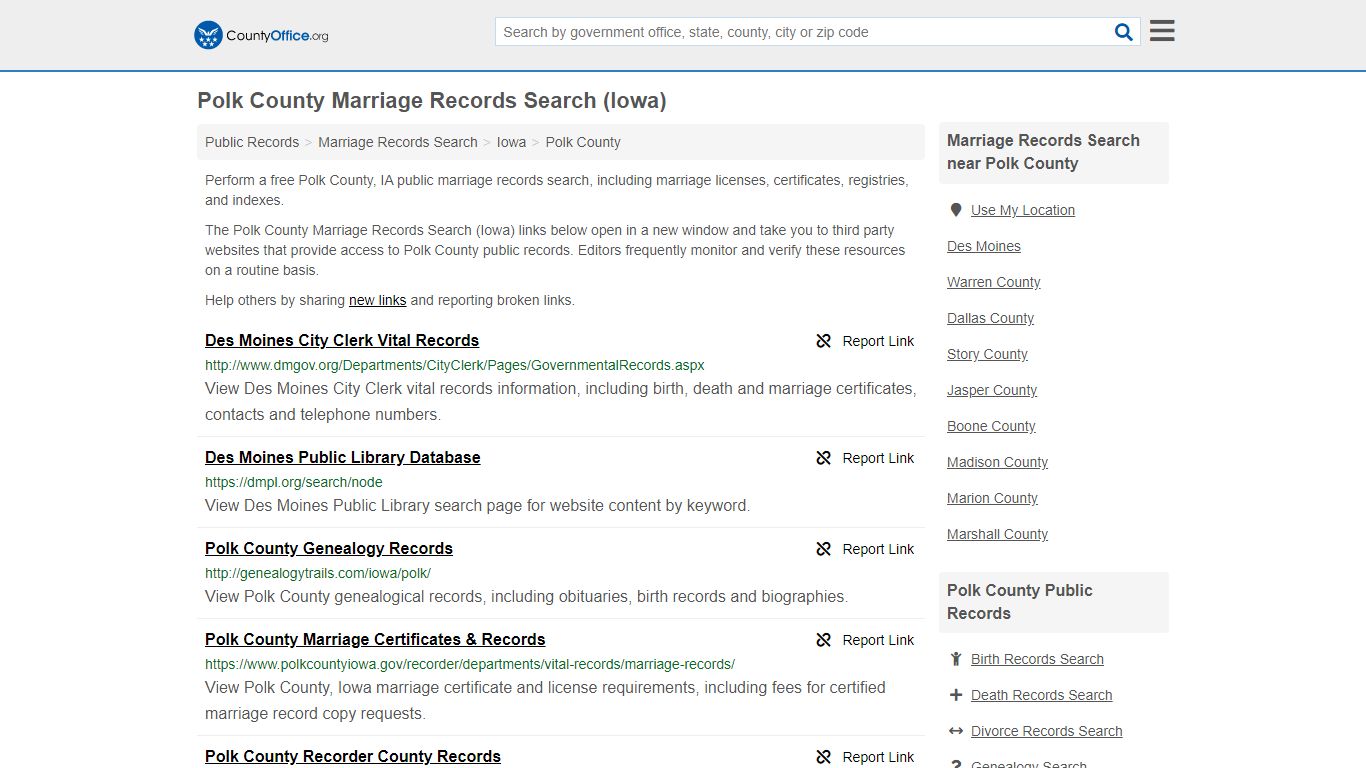Screen dimensions: 1366x768
Task: Follow the 'new links' hyperlink
Action: point(378,300)
